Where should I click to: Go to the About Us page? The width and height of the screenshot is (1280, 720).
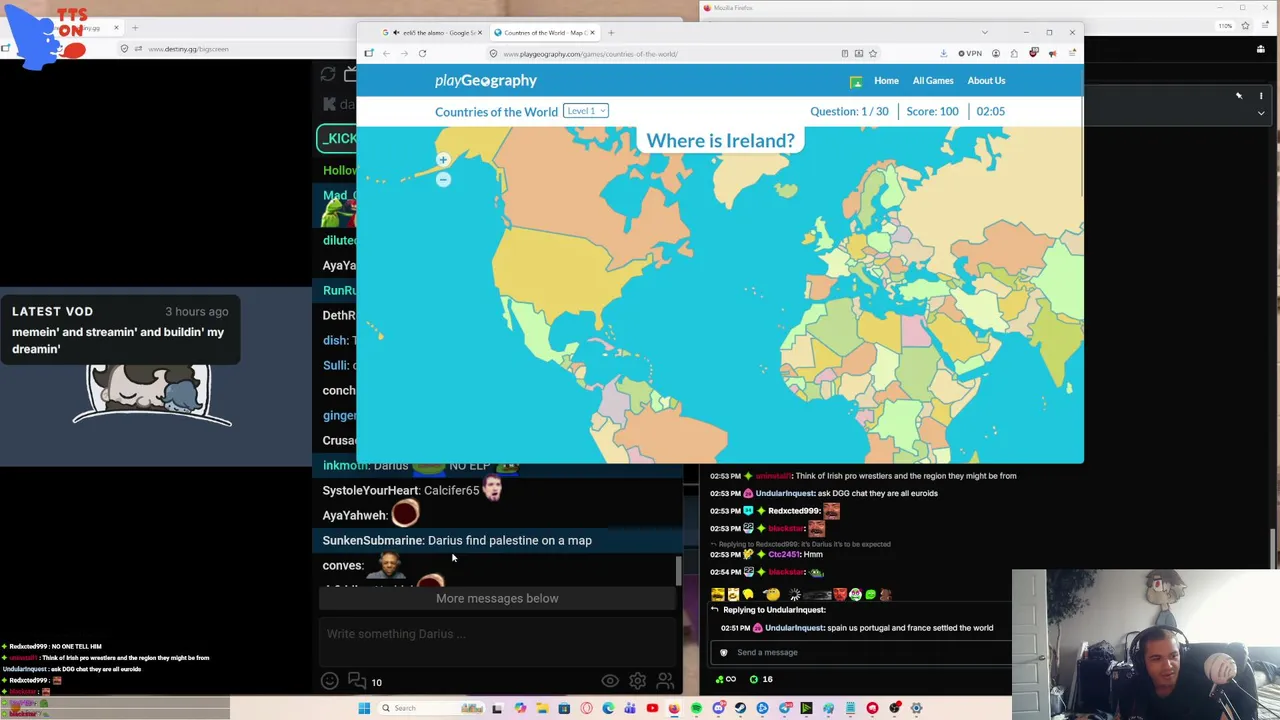pyautogui.click(x=986, y=81)
